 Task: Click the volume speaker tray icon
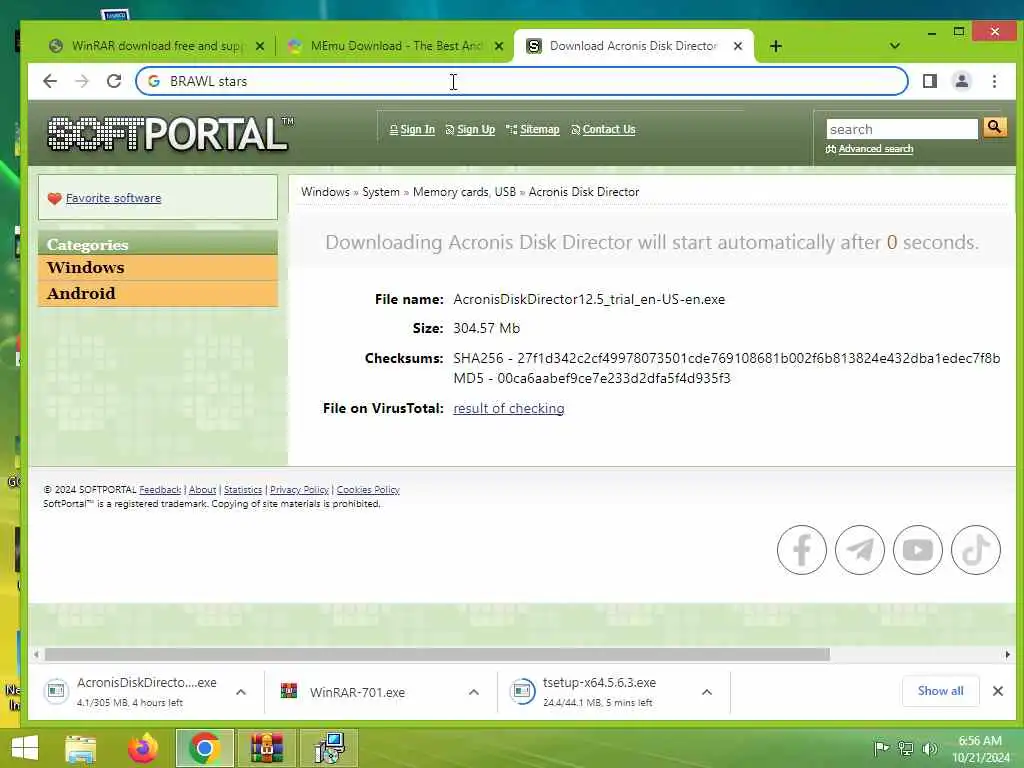929,748
